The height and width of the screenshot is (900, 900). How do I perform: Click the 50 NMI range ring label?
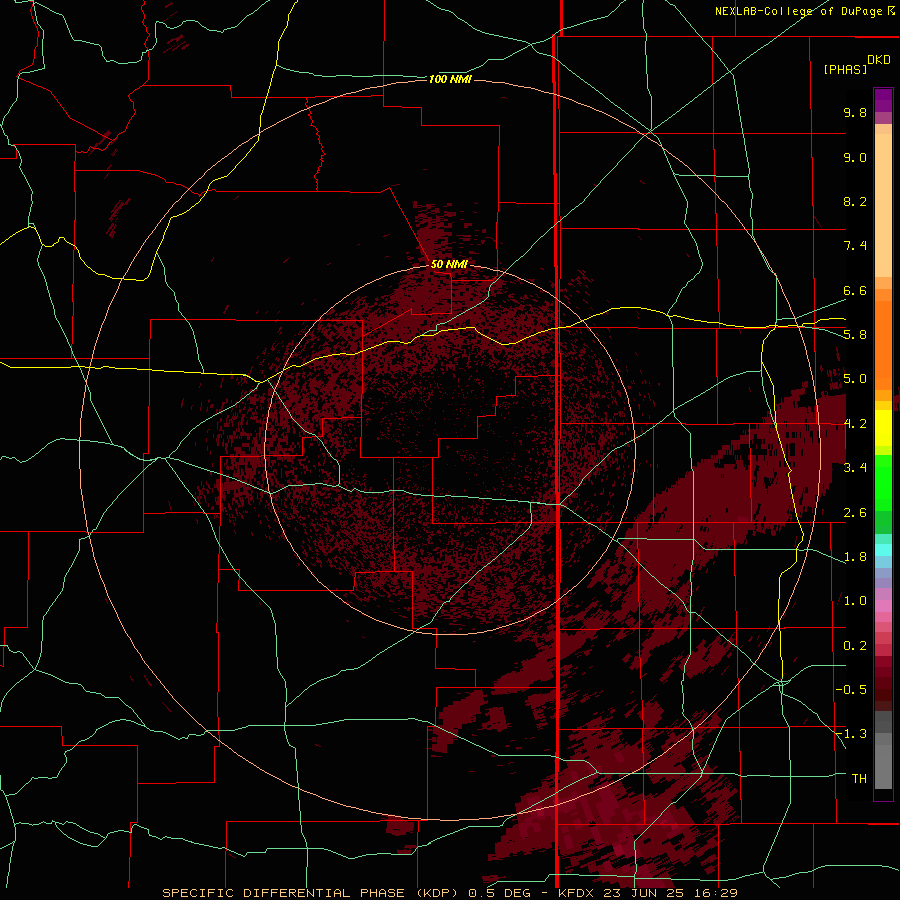pos(449,264)
